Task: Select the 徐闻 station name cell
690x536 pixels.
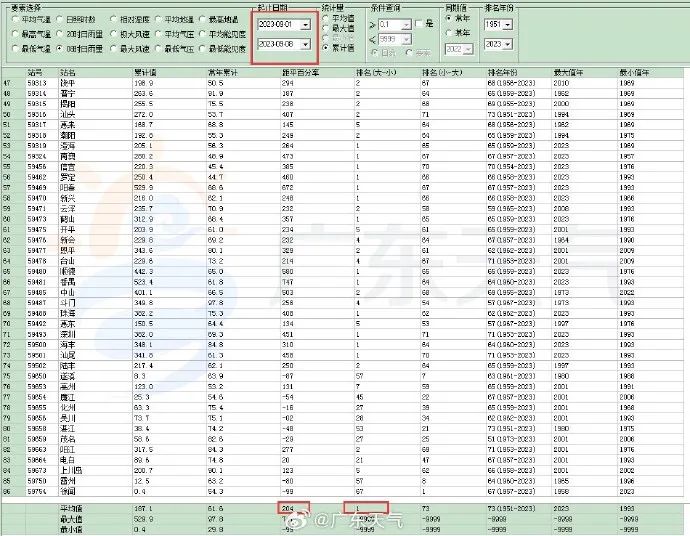Action: click(x=68, y=492)
